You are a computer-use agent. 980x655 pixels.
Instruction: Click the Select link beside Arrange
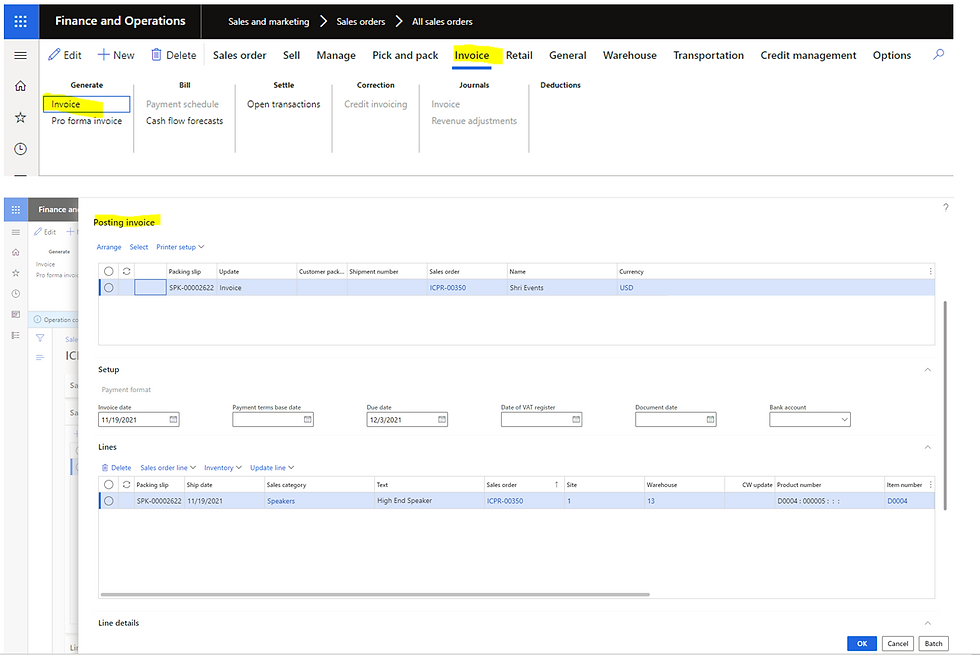click(139, 247)
